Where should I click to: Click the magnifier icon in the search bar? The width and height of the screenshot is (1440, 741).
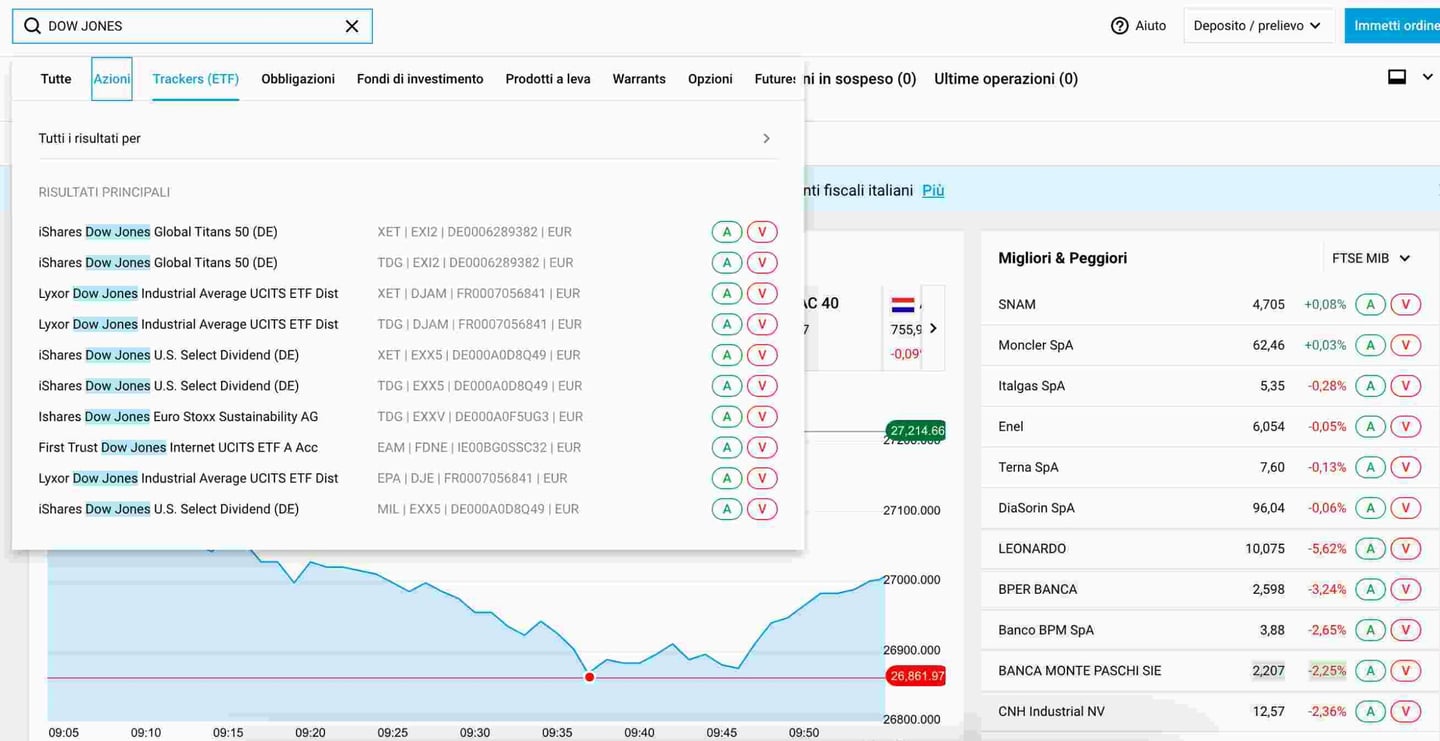[30, 26]
